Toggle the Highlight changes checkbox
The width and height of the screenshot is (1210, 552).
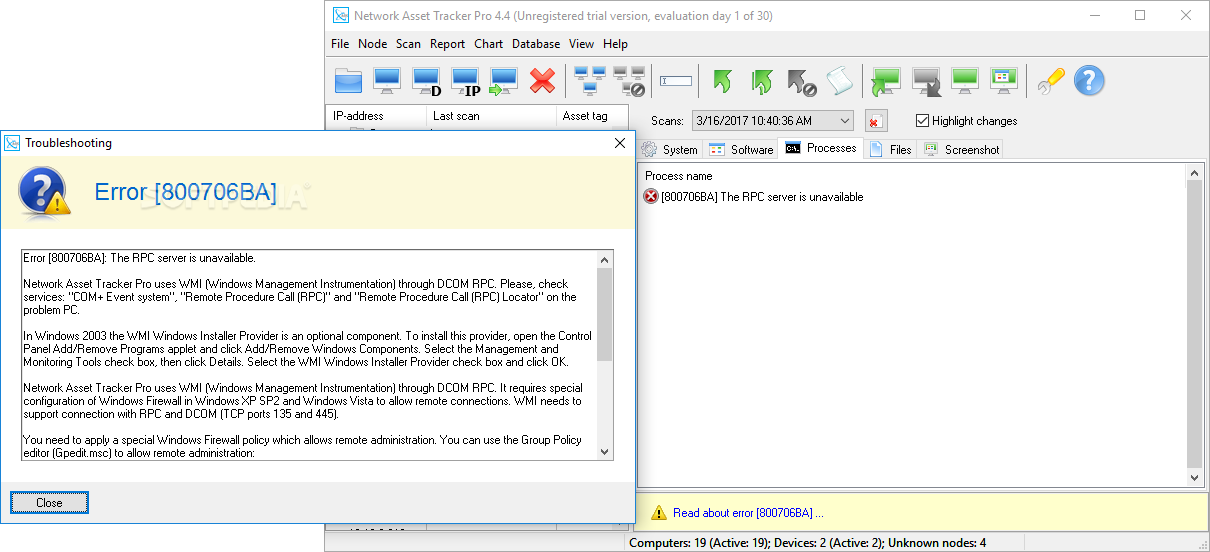coord(923,121)
